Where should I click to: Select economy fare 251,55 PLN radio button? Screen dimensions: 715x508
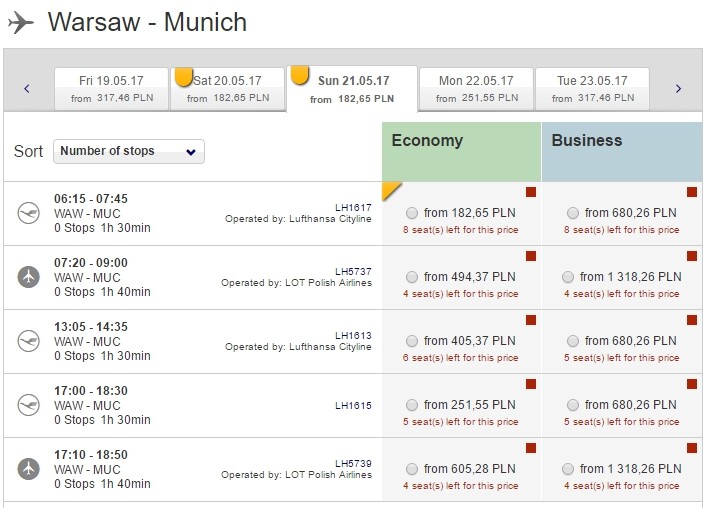point(412,405)
